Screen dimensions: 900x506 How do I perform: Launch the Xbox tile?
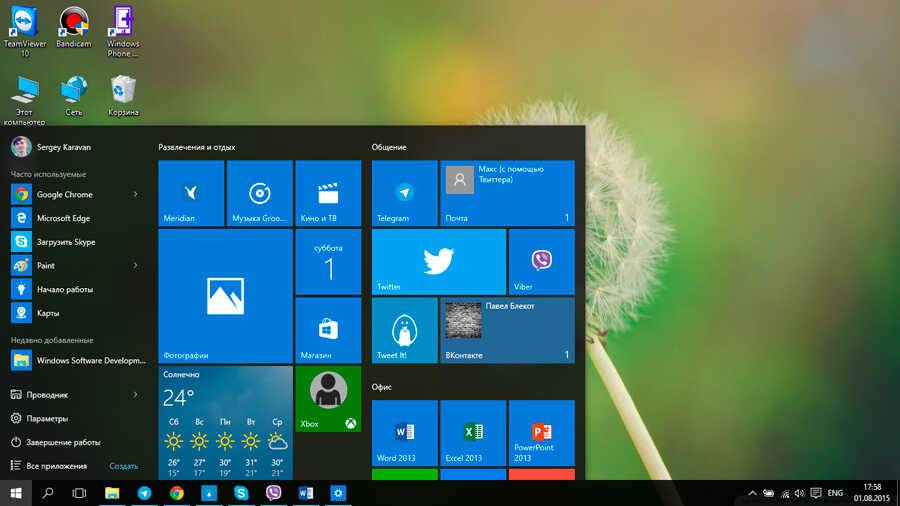click(327, 398)
